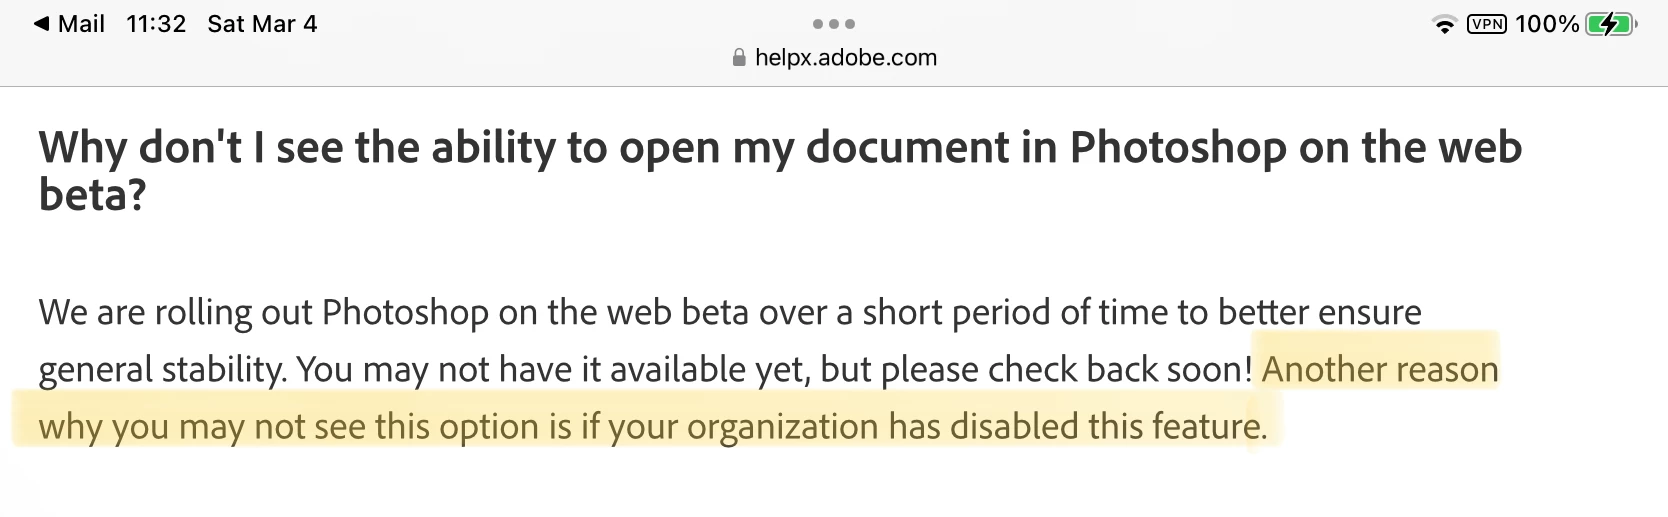The image size is (1668, 517).
Task: Tap the Mail back label
Action: pyautogui.click(x=81, y=24)
